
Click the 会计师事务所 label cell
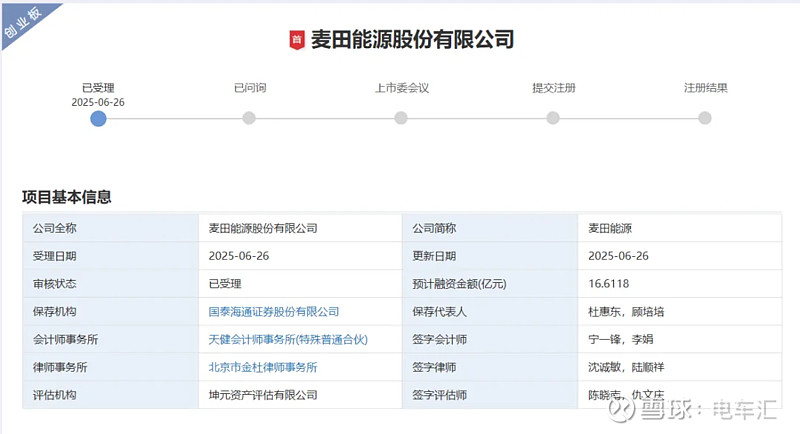(x=110, y=339)
